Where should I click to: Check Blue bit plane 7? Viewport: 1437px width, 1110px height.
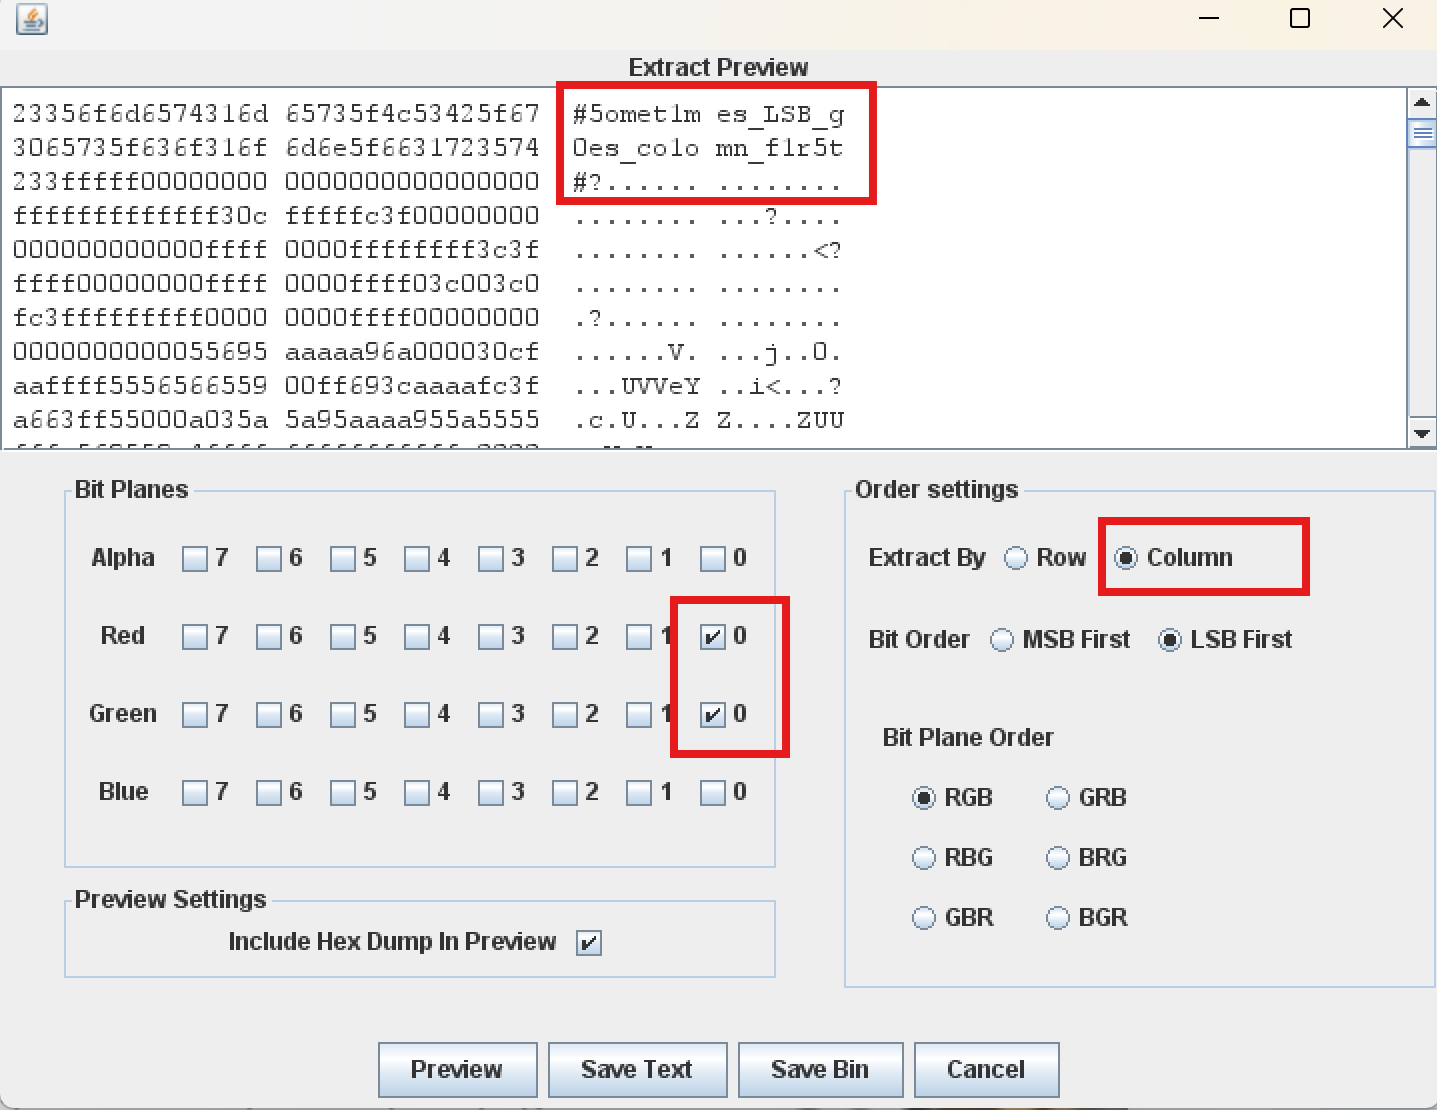coord(195,792)
